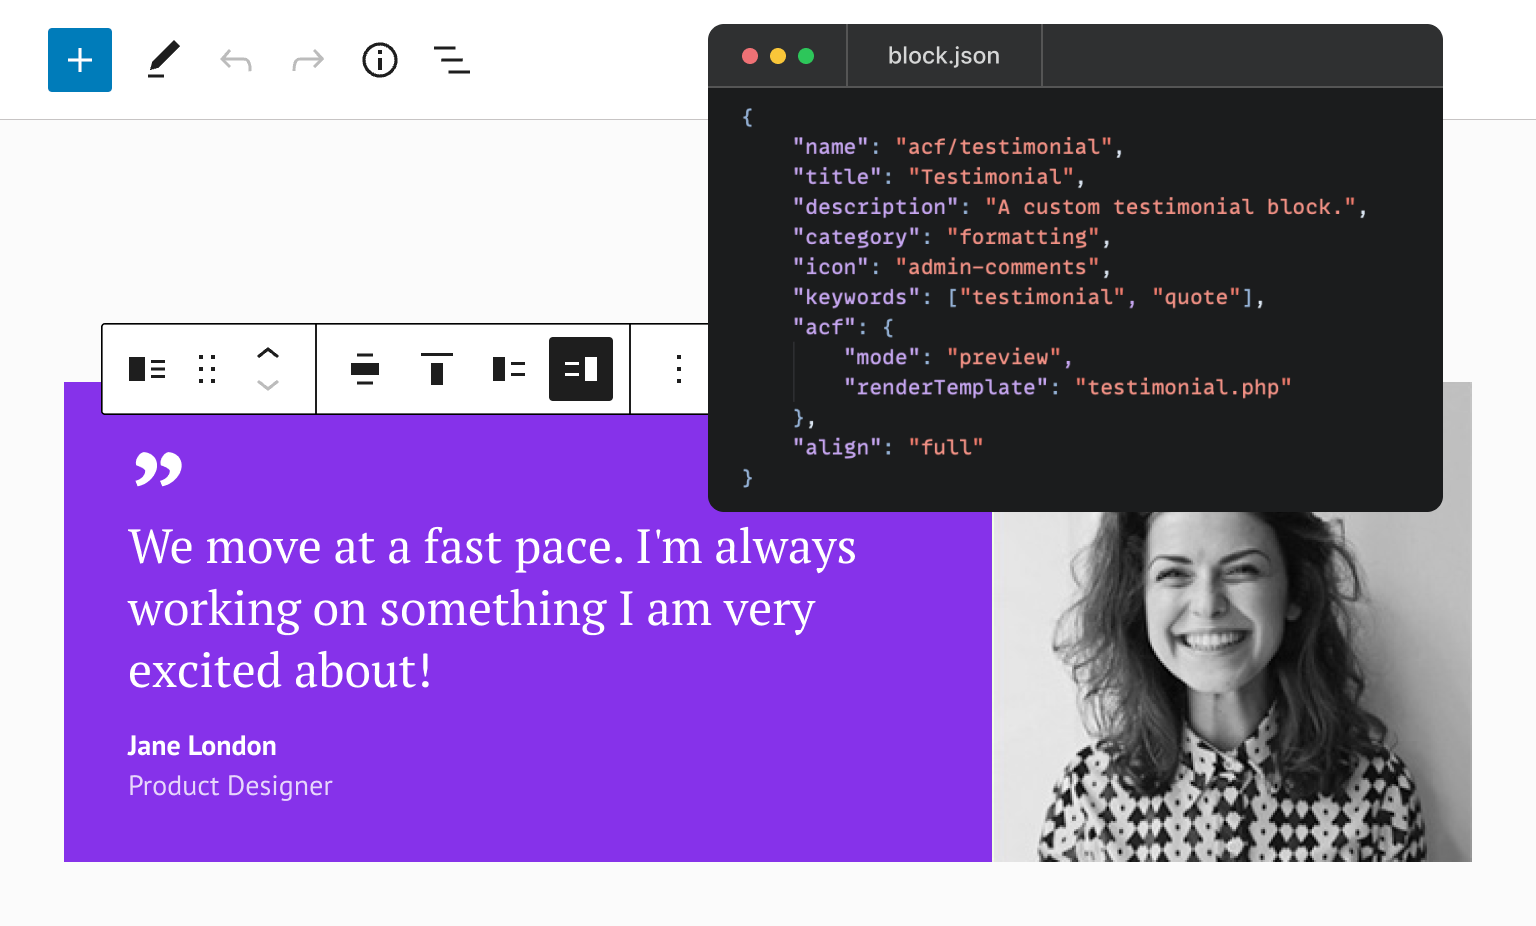The image size is (1536, 926).
Task: Click the "acf" key in code
Action: 824,327
